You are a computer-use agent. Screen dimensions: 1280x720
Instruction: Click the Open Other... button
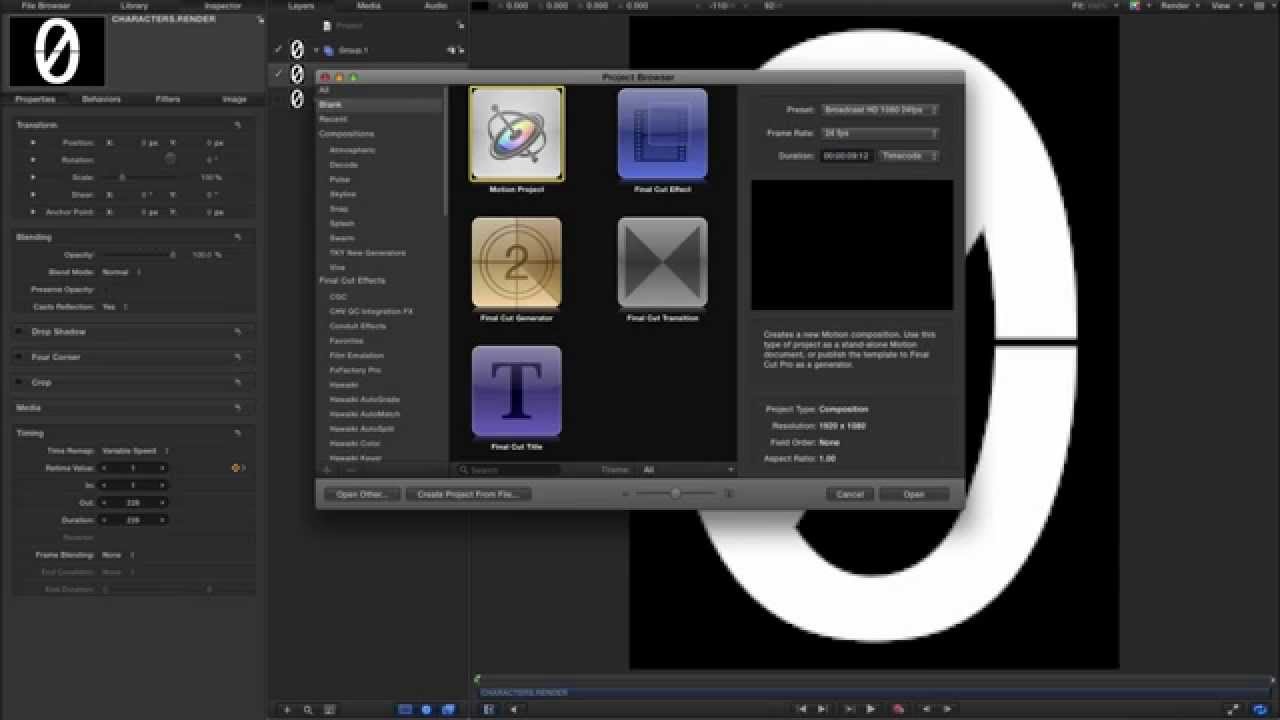362,494
